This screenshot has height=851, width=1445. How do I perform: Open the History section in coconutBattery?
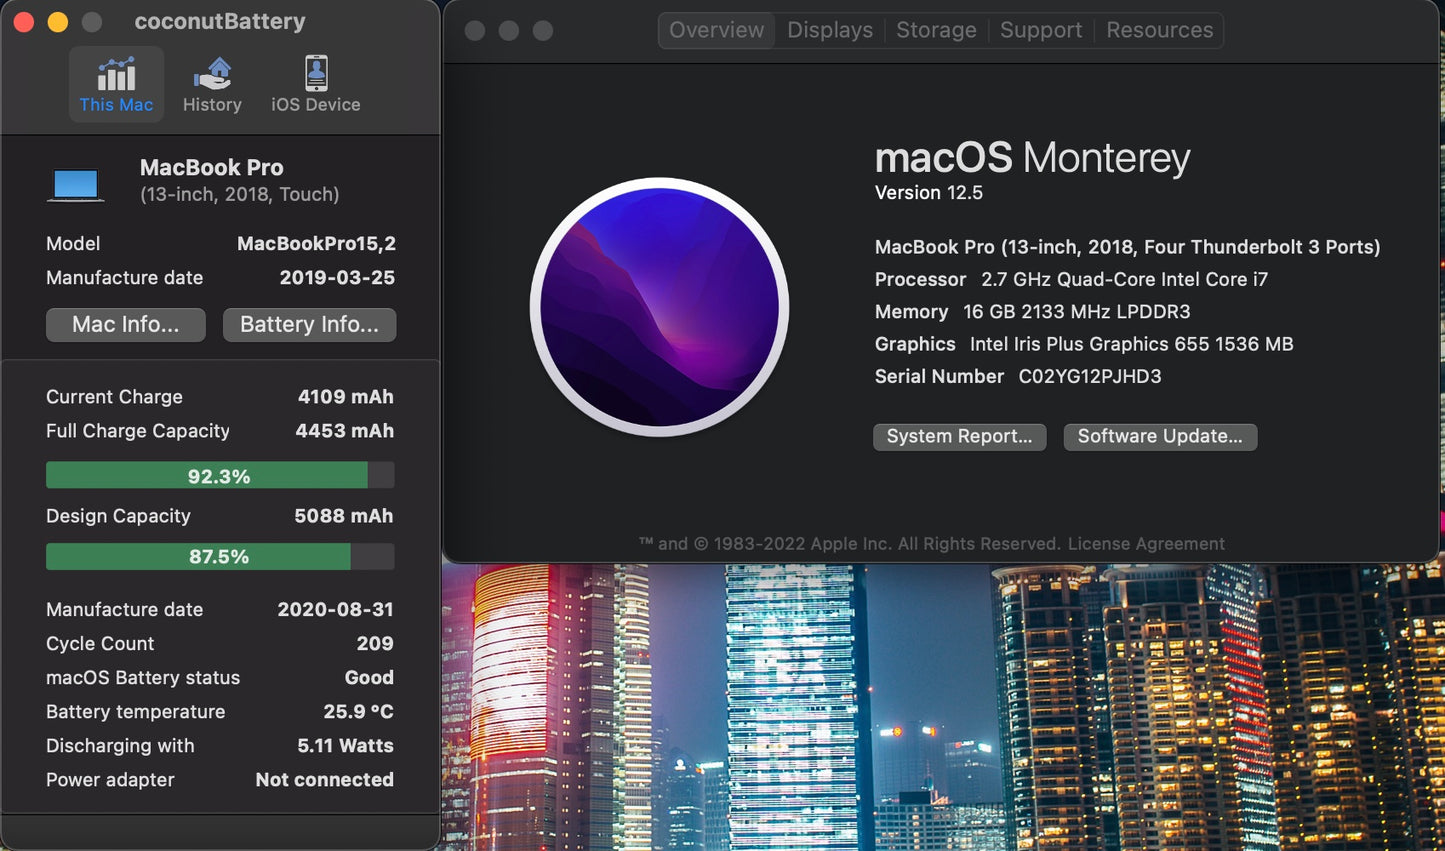tap(212, 84)
